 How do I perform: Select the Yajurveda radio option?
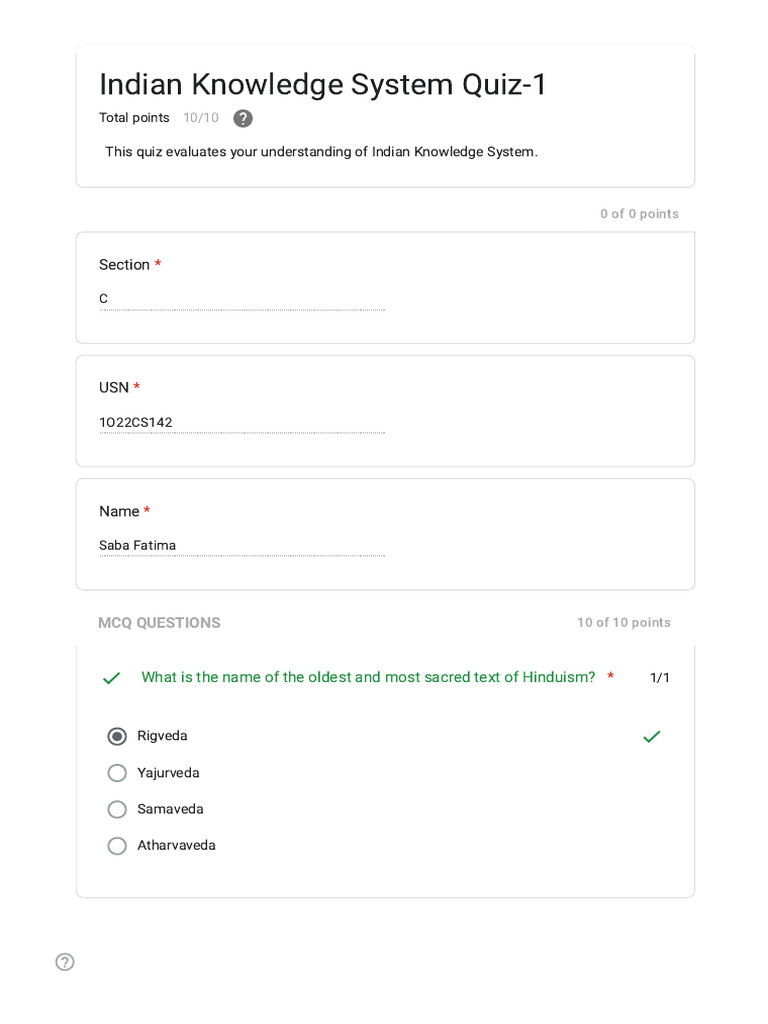117,773
